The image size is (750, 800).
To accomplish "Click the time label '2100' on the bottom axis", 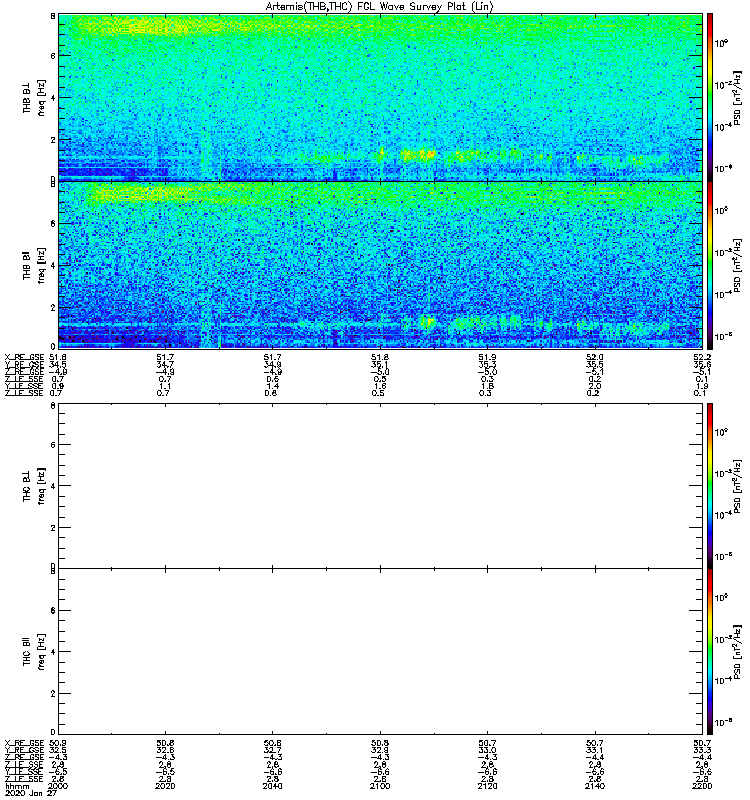I will 380,786.
